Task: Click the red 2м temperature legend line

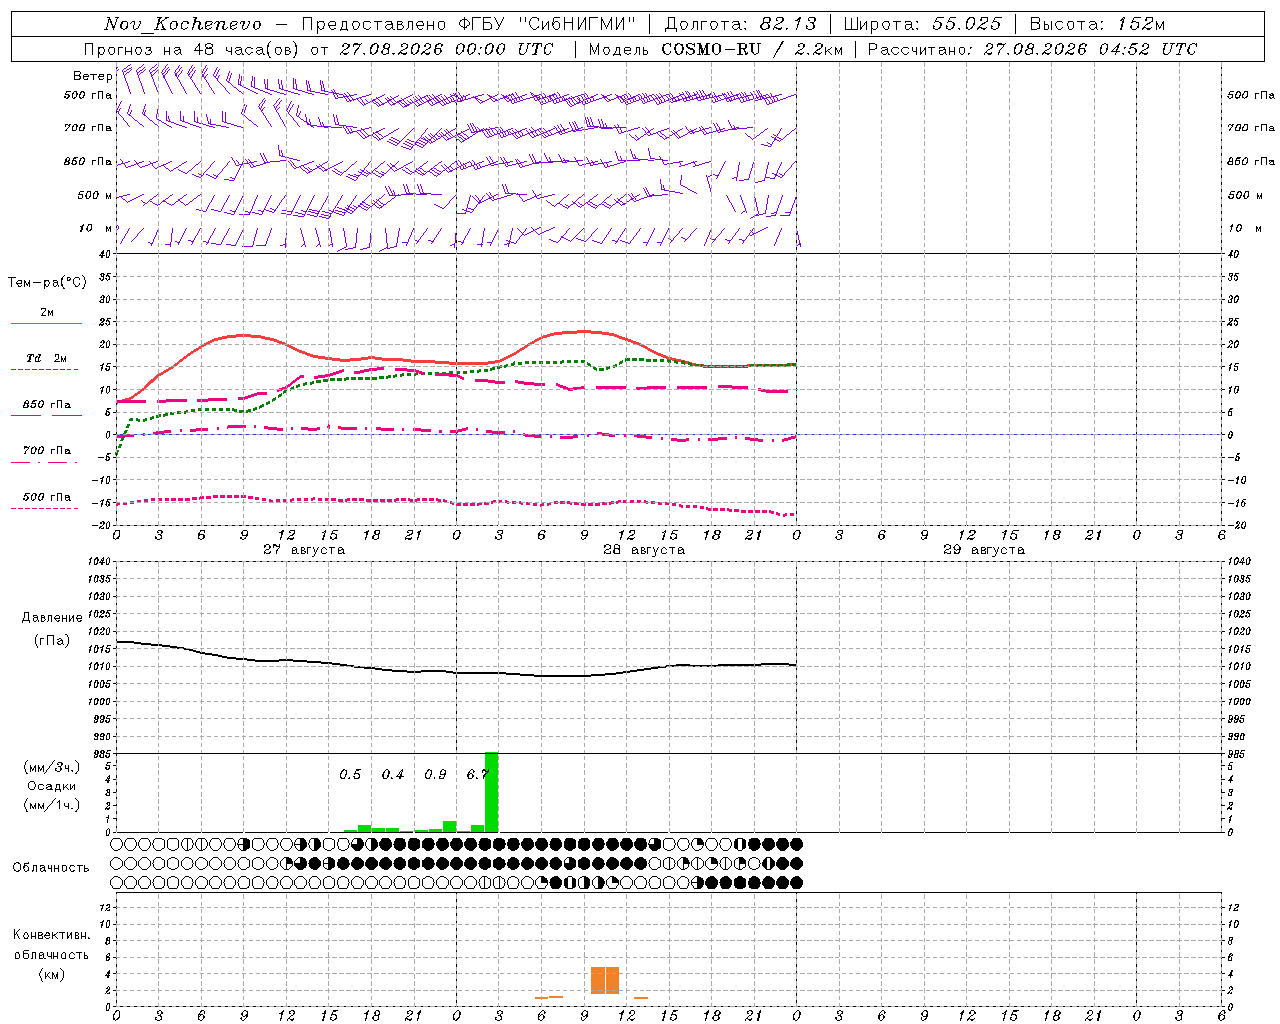Action: point(46,323)
